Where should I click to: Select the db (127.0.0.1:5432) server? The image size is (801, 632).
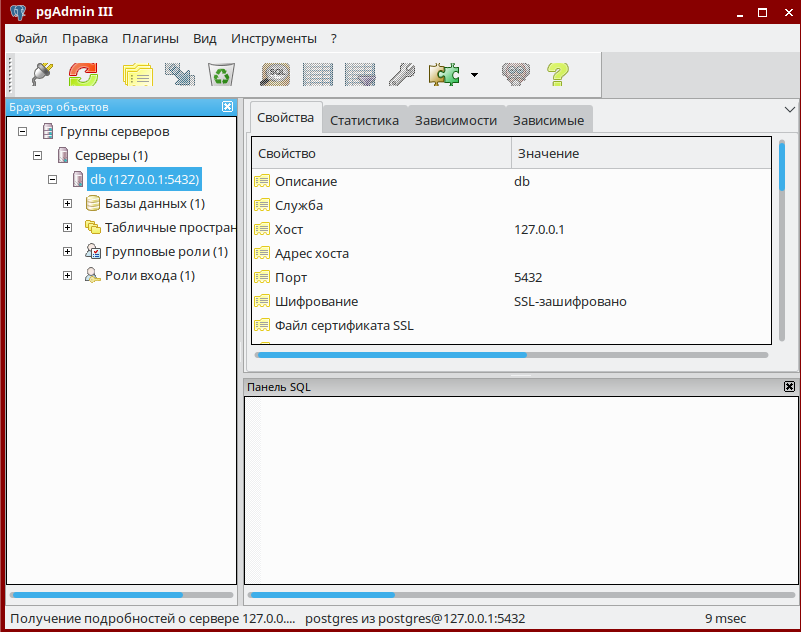145,180
